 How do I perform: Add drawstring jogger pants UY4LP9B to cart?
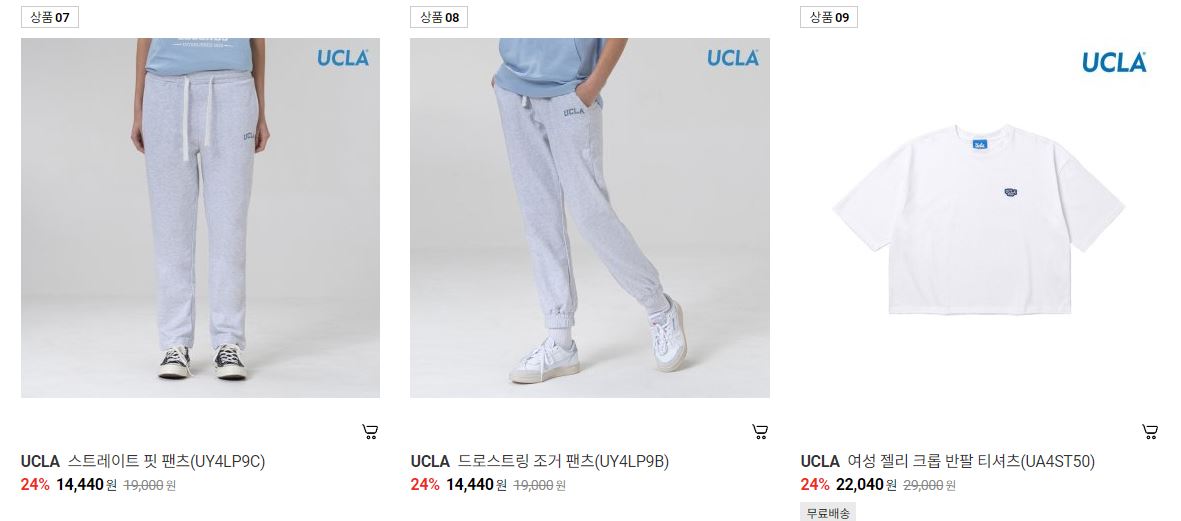pos(760,431)
